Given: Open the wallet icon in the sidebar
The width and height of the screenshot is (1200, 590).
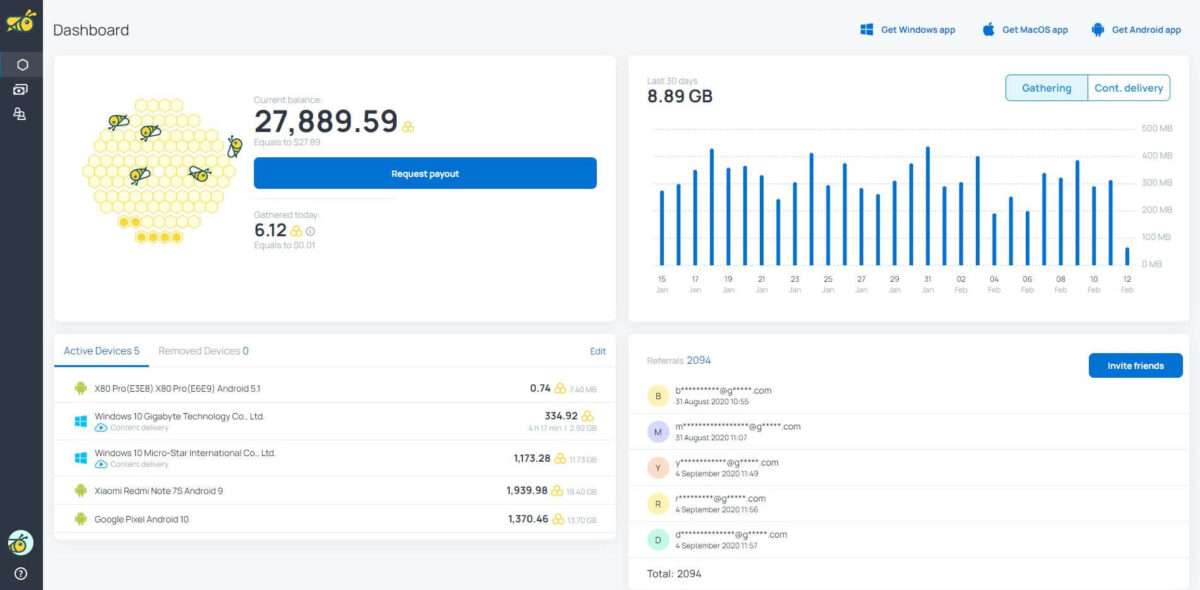Looking at the screenshot, I should click(21, 89).
